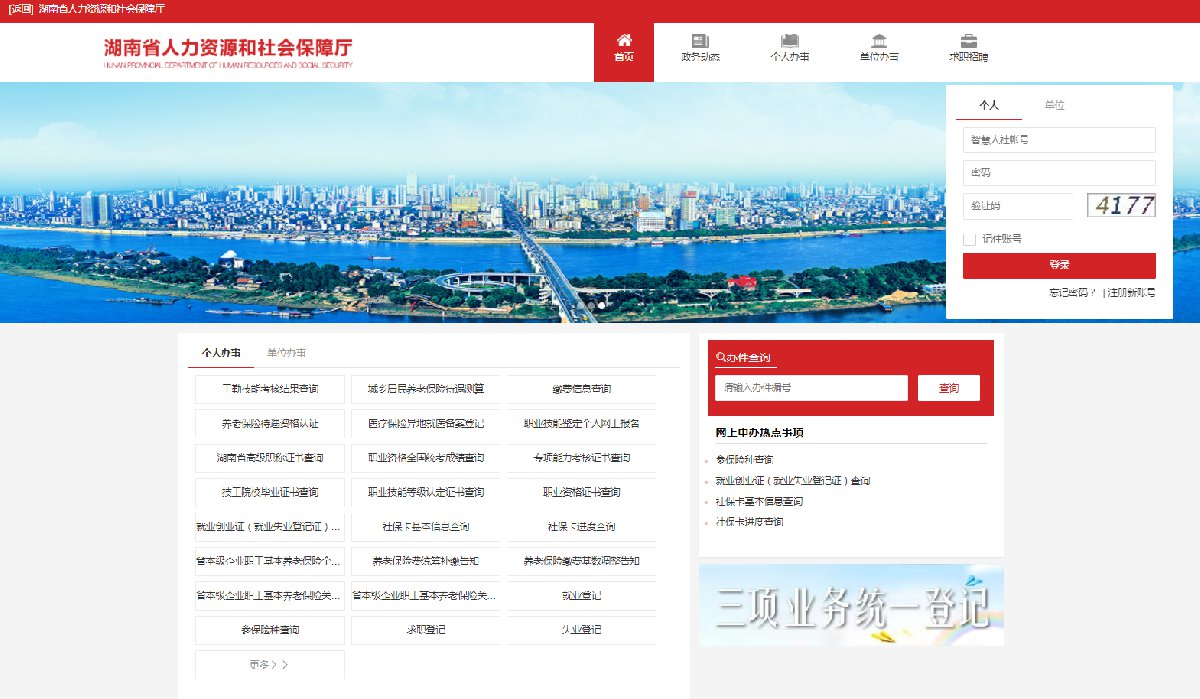1200x699 pixels.
Task: Click the 首页 home icon
Action: (624, 41)
